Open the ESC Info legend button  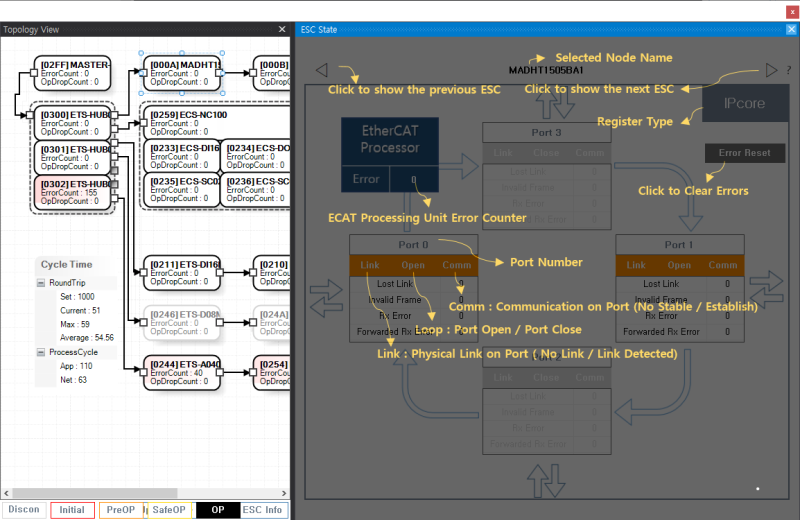tap(264, 510)
